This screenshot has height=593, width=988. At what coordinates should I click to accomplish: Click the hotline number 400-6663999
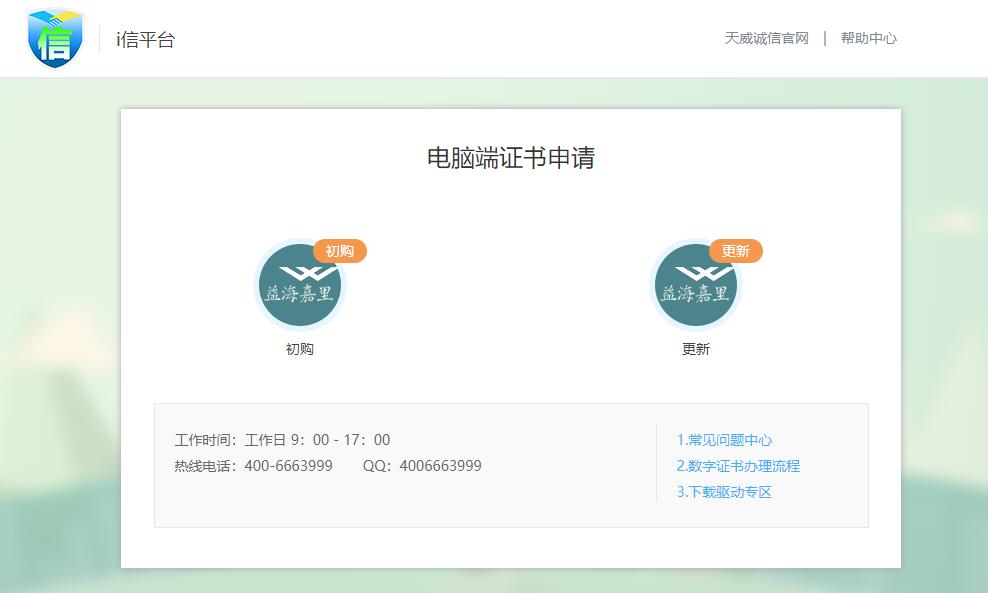tap(288, 466)
